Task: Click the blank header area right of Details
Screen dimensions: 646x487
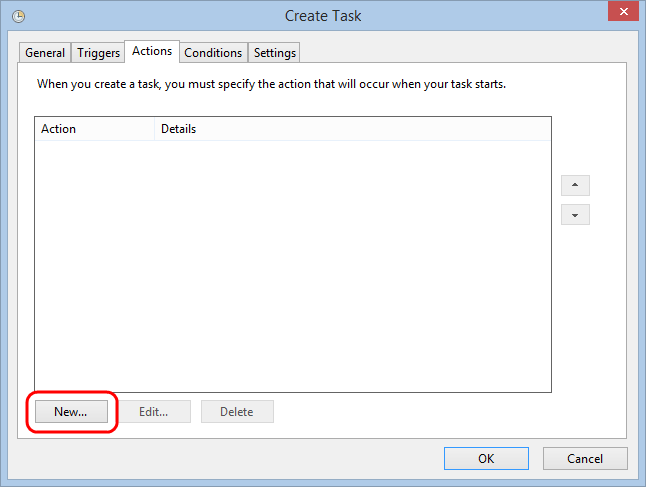Action: click(400, 129)
